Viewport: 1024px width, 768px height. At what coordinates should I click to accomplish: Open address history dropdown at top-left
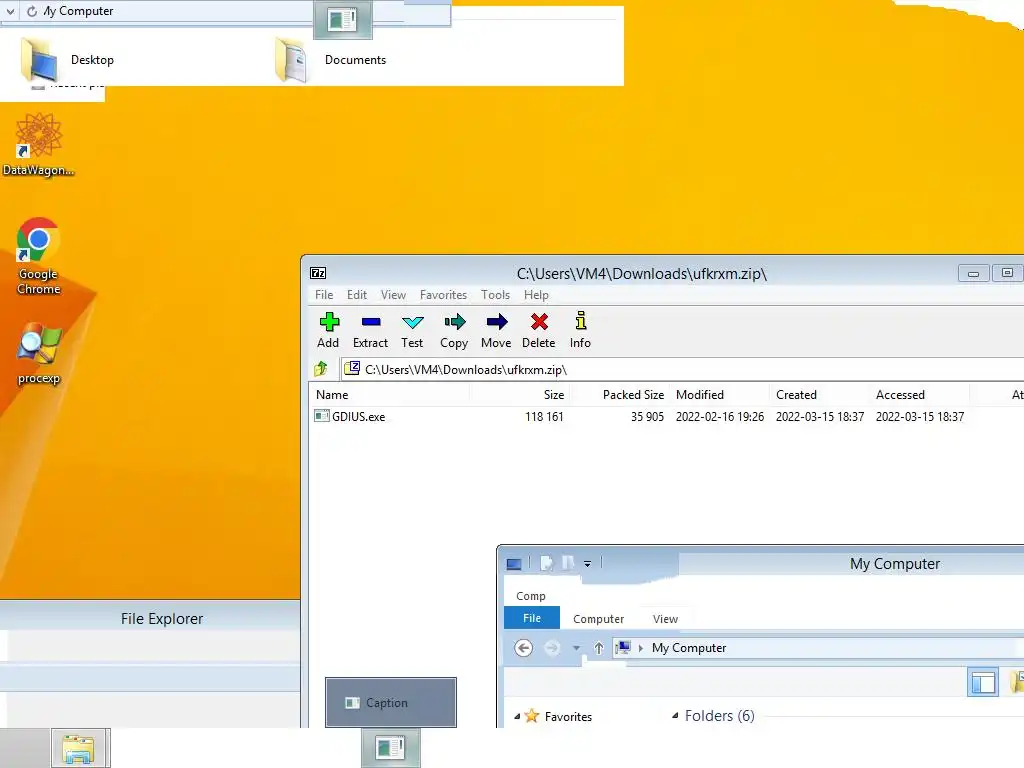10,11
